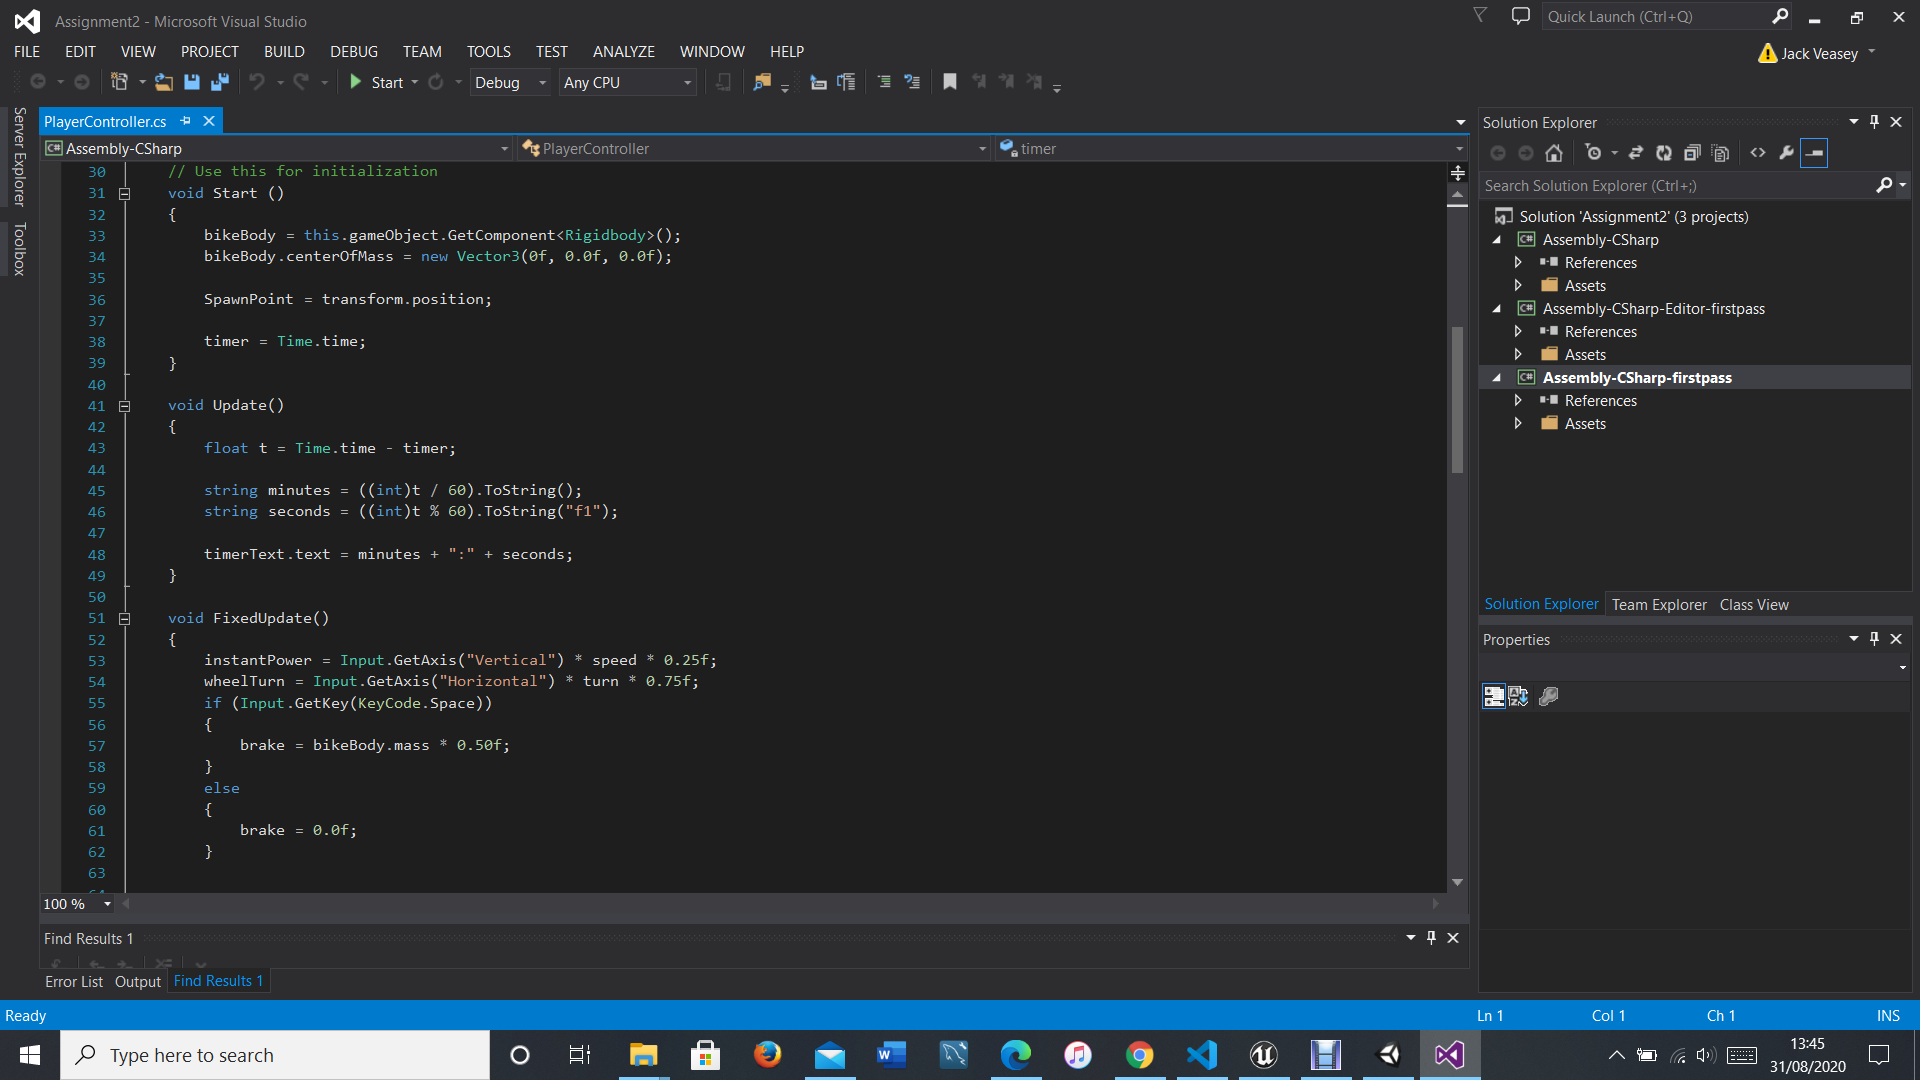Collapse the Assembly-CSharp-Editor-firstpass project node
The width and height of the screenshot is (1920, 1080).
pos(1497,309)
